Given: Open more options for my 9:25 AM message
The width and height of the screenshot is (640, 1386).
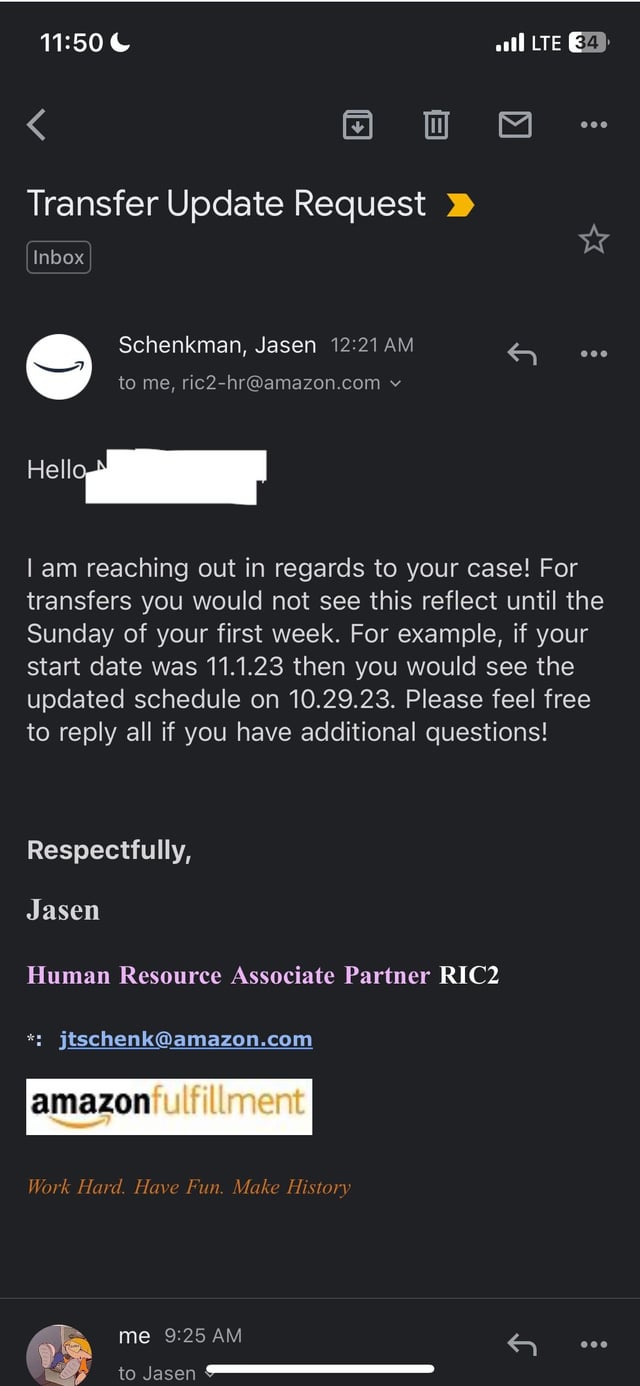Looking at the screenshot, I should tap(593, 1345).
